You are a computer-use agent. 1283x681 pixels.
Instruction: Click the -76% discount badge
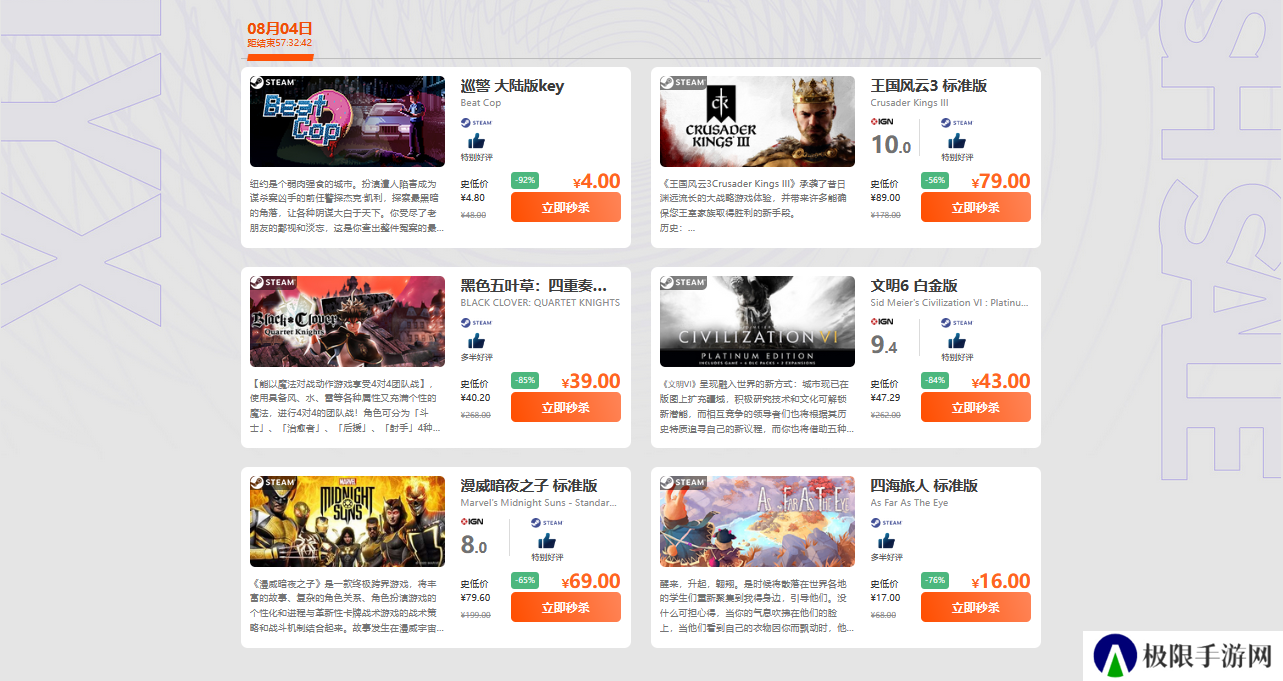[x=935, y=580]
